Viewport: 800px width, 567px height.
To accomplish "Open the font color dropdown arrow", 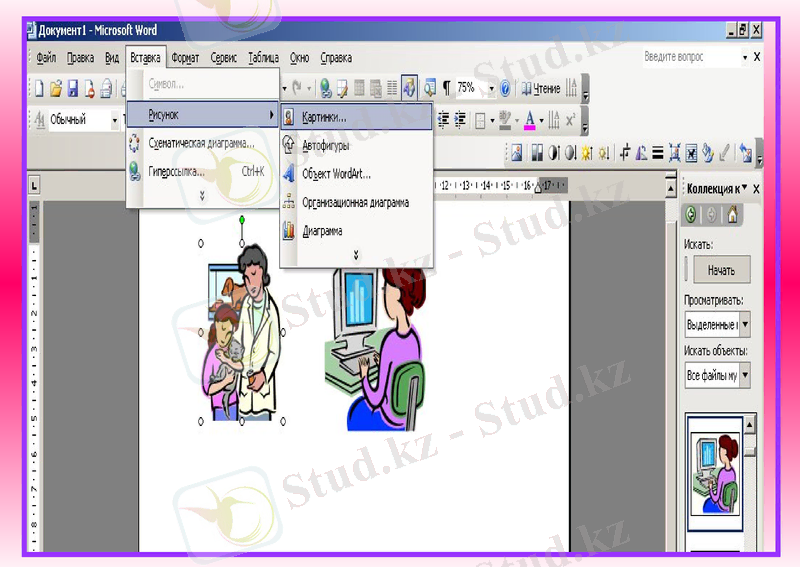I will 541,120.
